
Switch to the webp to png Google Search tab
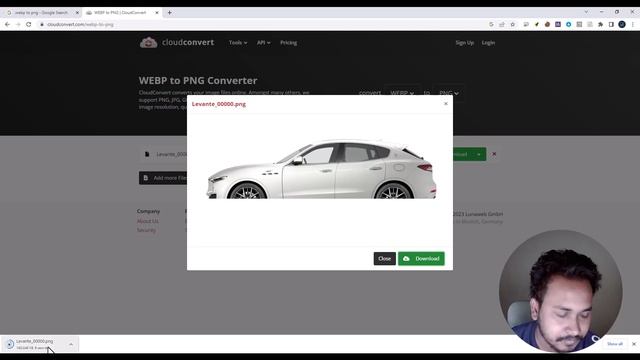pos(41,13)
